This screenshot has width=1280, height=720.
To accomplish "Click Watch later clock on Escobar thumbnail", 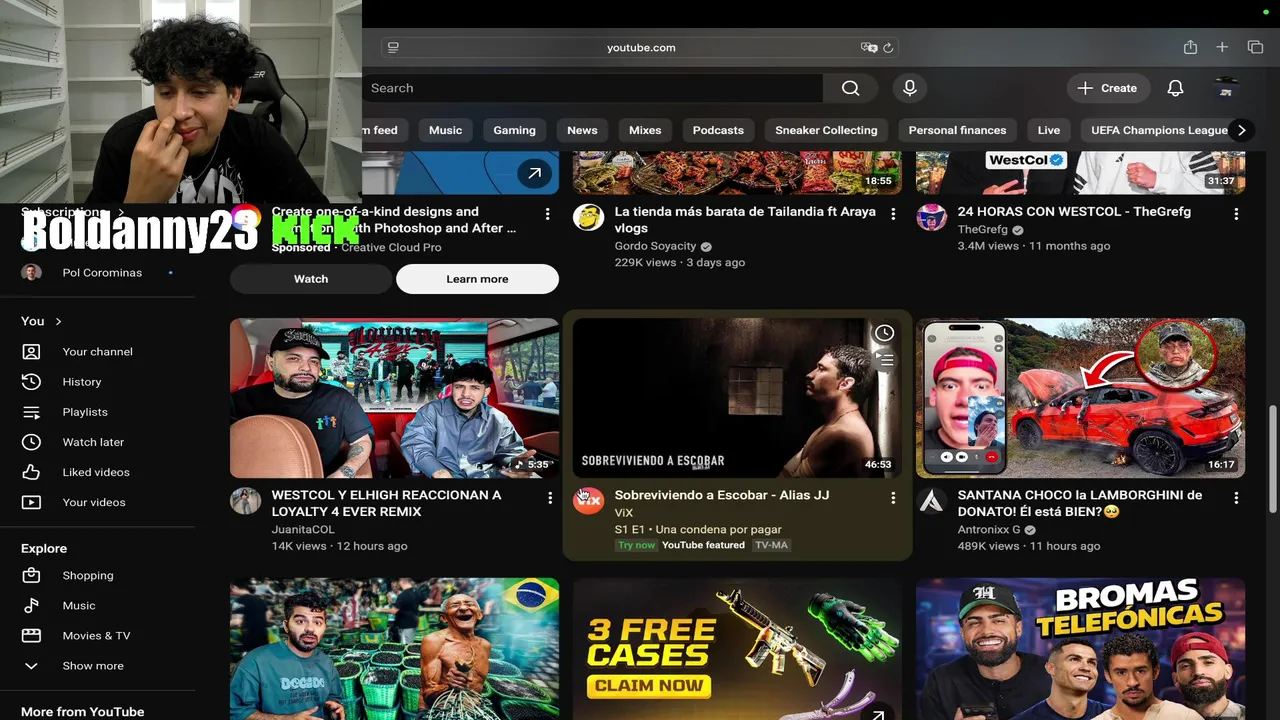I will pyautogui.click(x=884, y=333).
